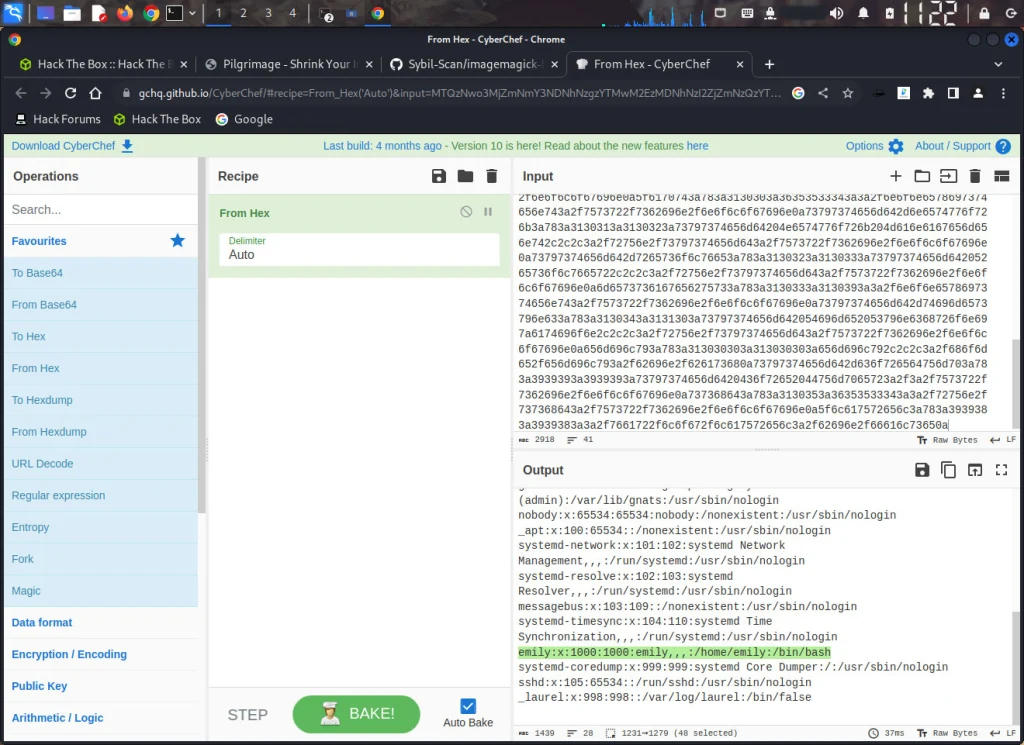
Task: Open folder as input
Action: point(922,176)
